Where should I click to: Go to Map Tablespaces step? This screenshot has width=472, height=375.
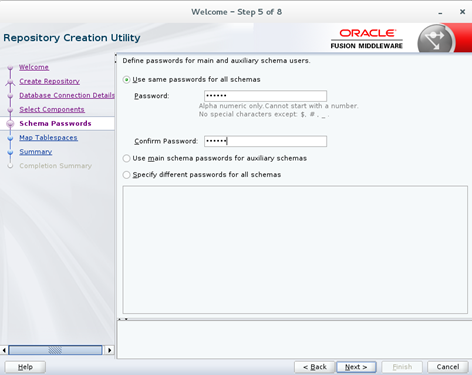click(x=48, y=138)
